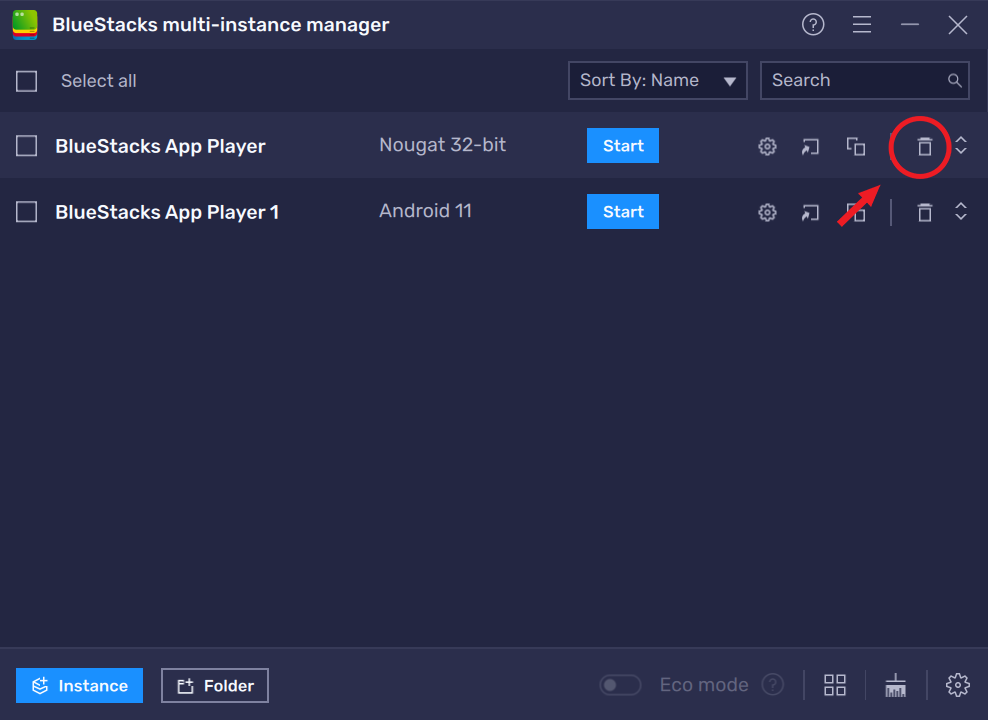Tick the Select all checkbox
This screenshot has width=988, height=720.
click(26, 81)
